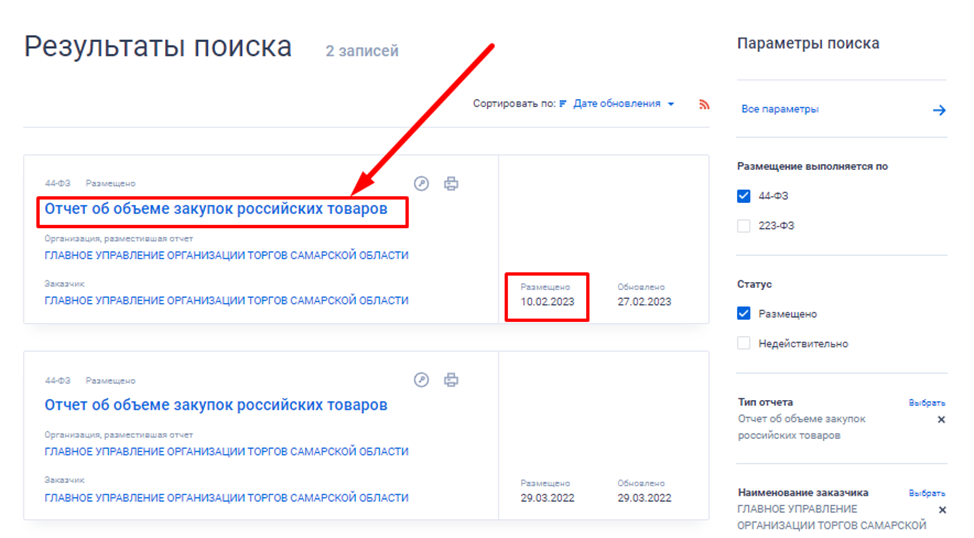Image resolution: width=974 pixels, height=538 pixels.
Task: Open the first Отчет об объеме закупок report
Action: click(x=215, y=211)
